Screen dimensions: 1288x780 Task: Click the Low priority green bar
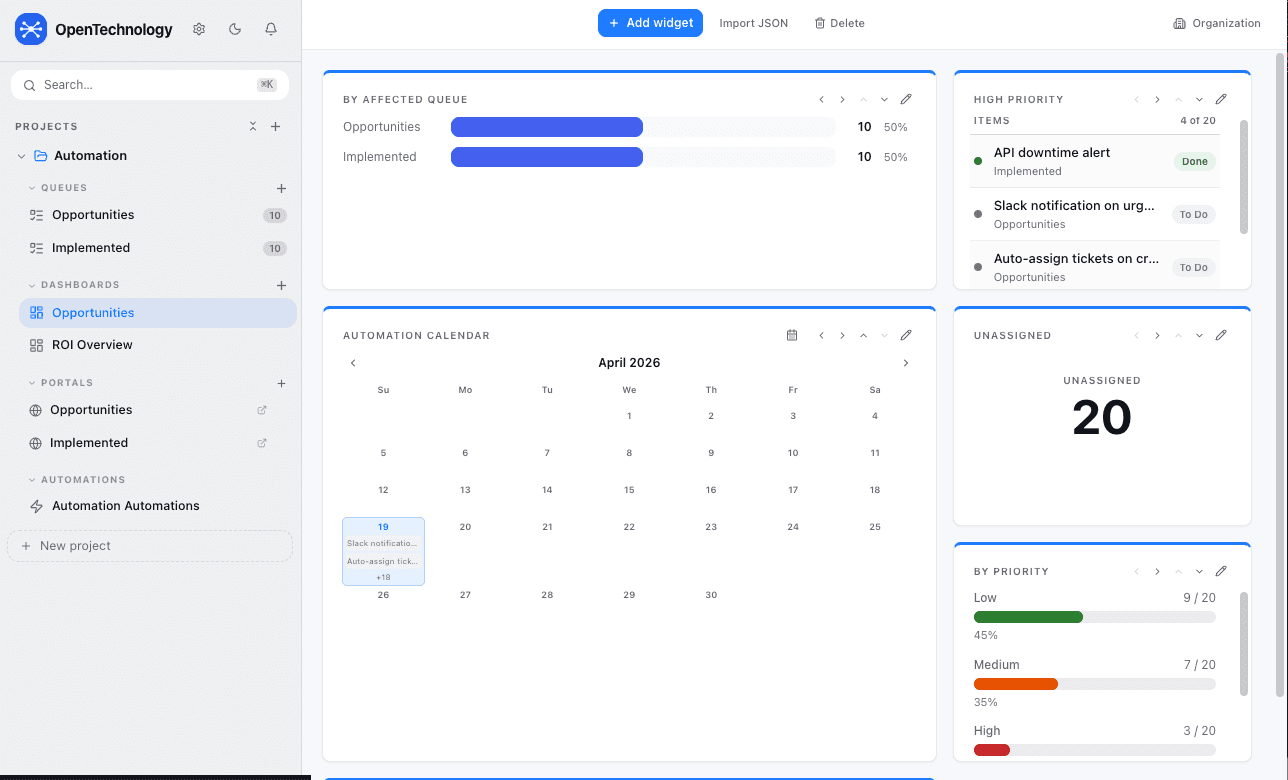tap(1028, 617)
